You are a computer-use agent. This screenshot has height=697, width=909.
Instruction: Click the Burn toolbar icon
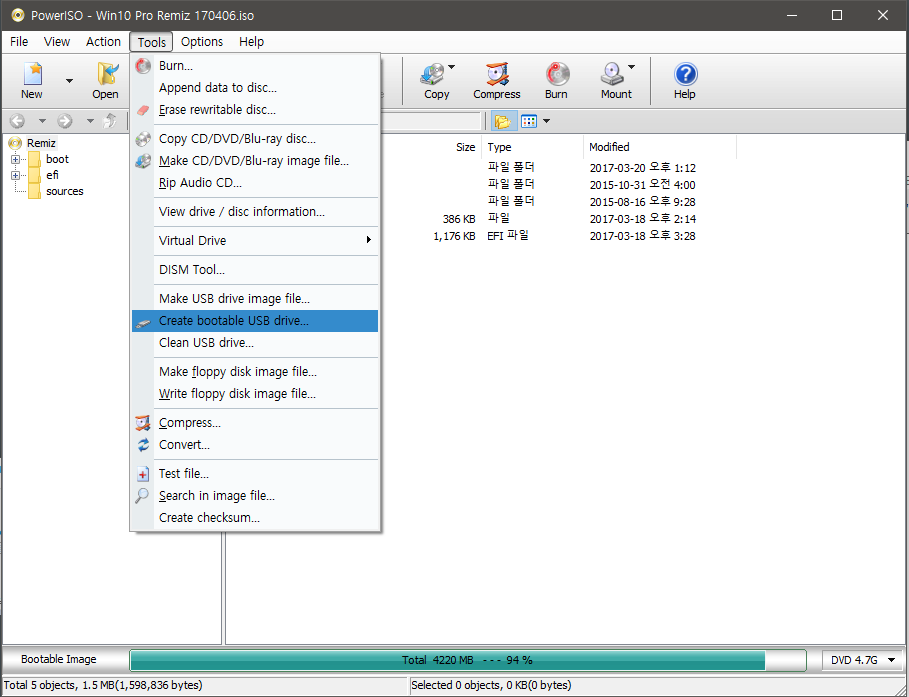tap(556, 80)
